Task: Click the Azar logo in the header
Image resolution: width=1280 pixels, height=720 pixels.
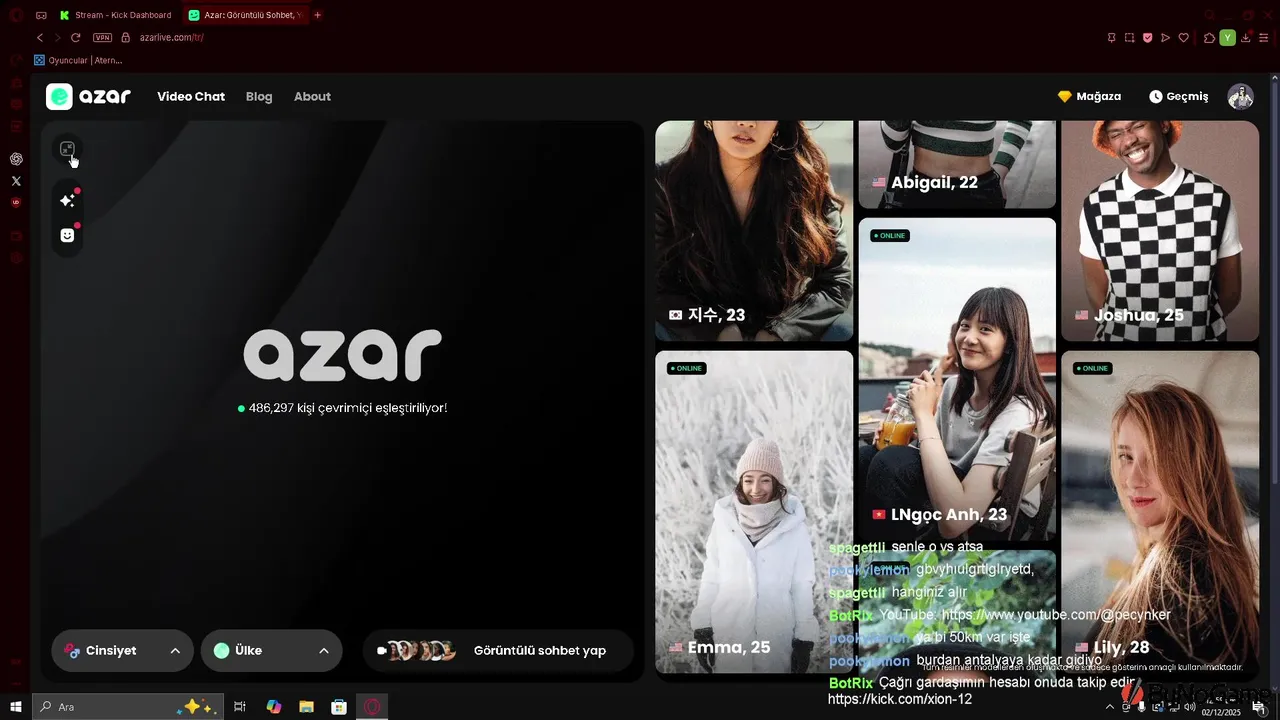Action: coord(88,97)
